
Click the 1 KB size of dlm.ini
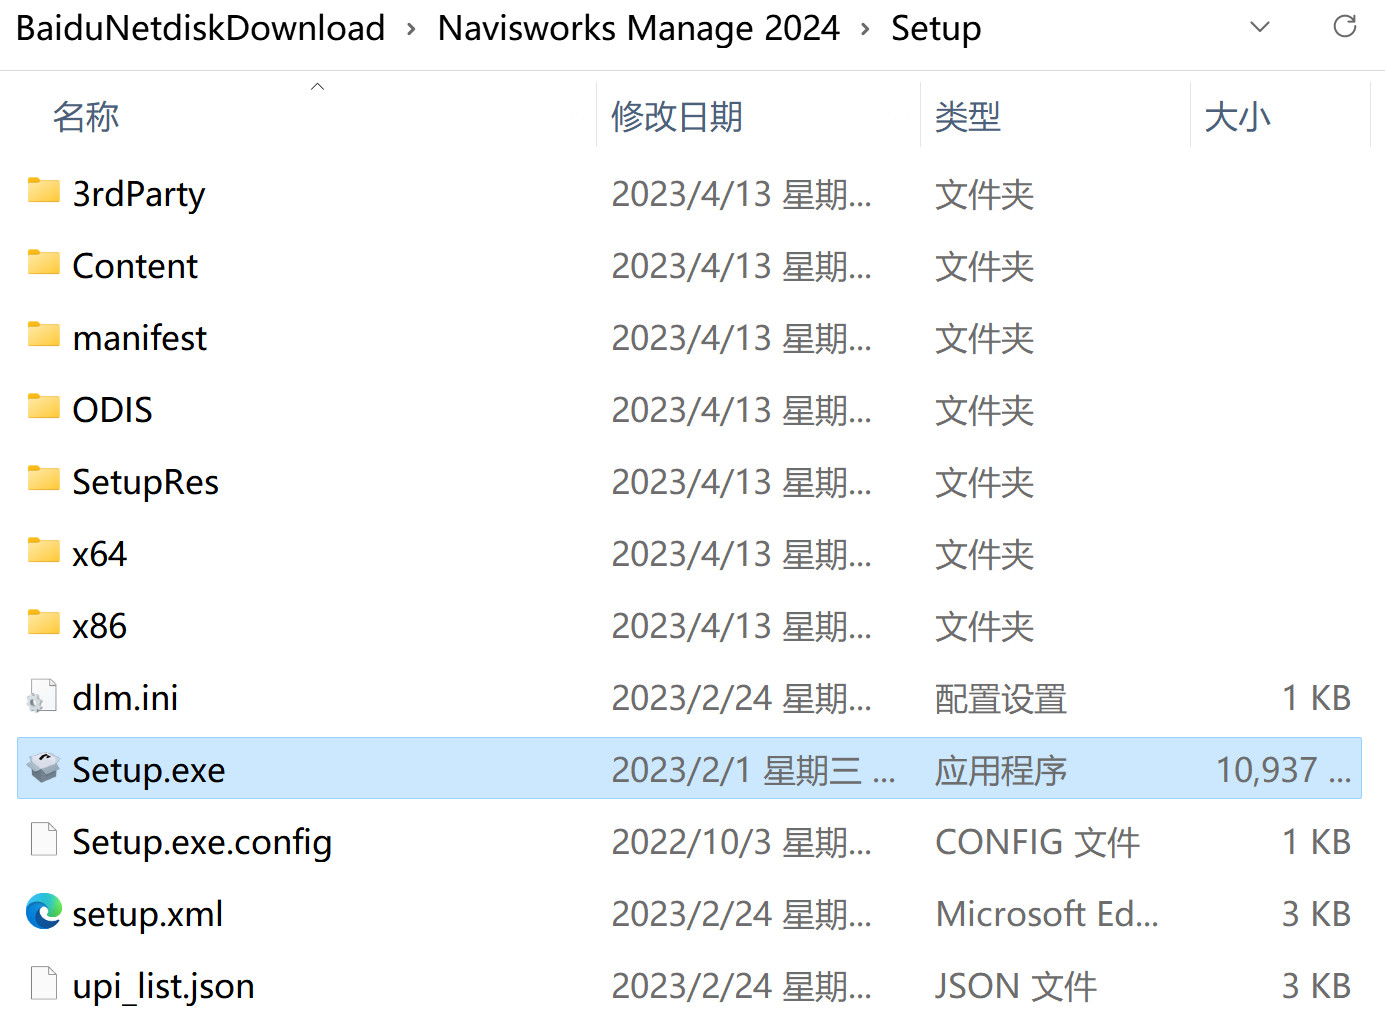tap(1317, 698)
